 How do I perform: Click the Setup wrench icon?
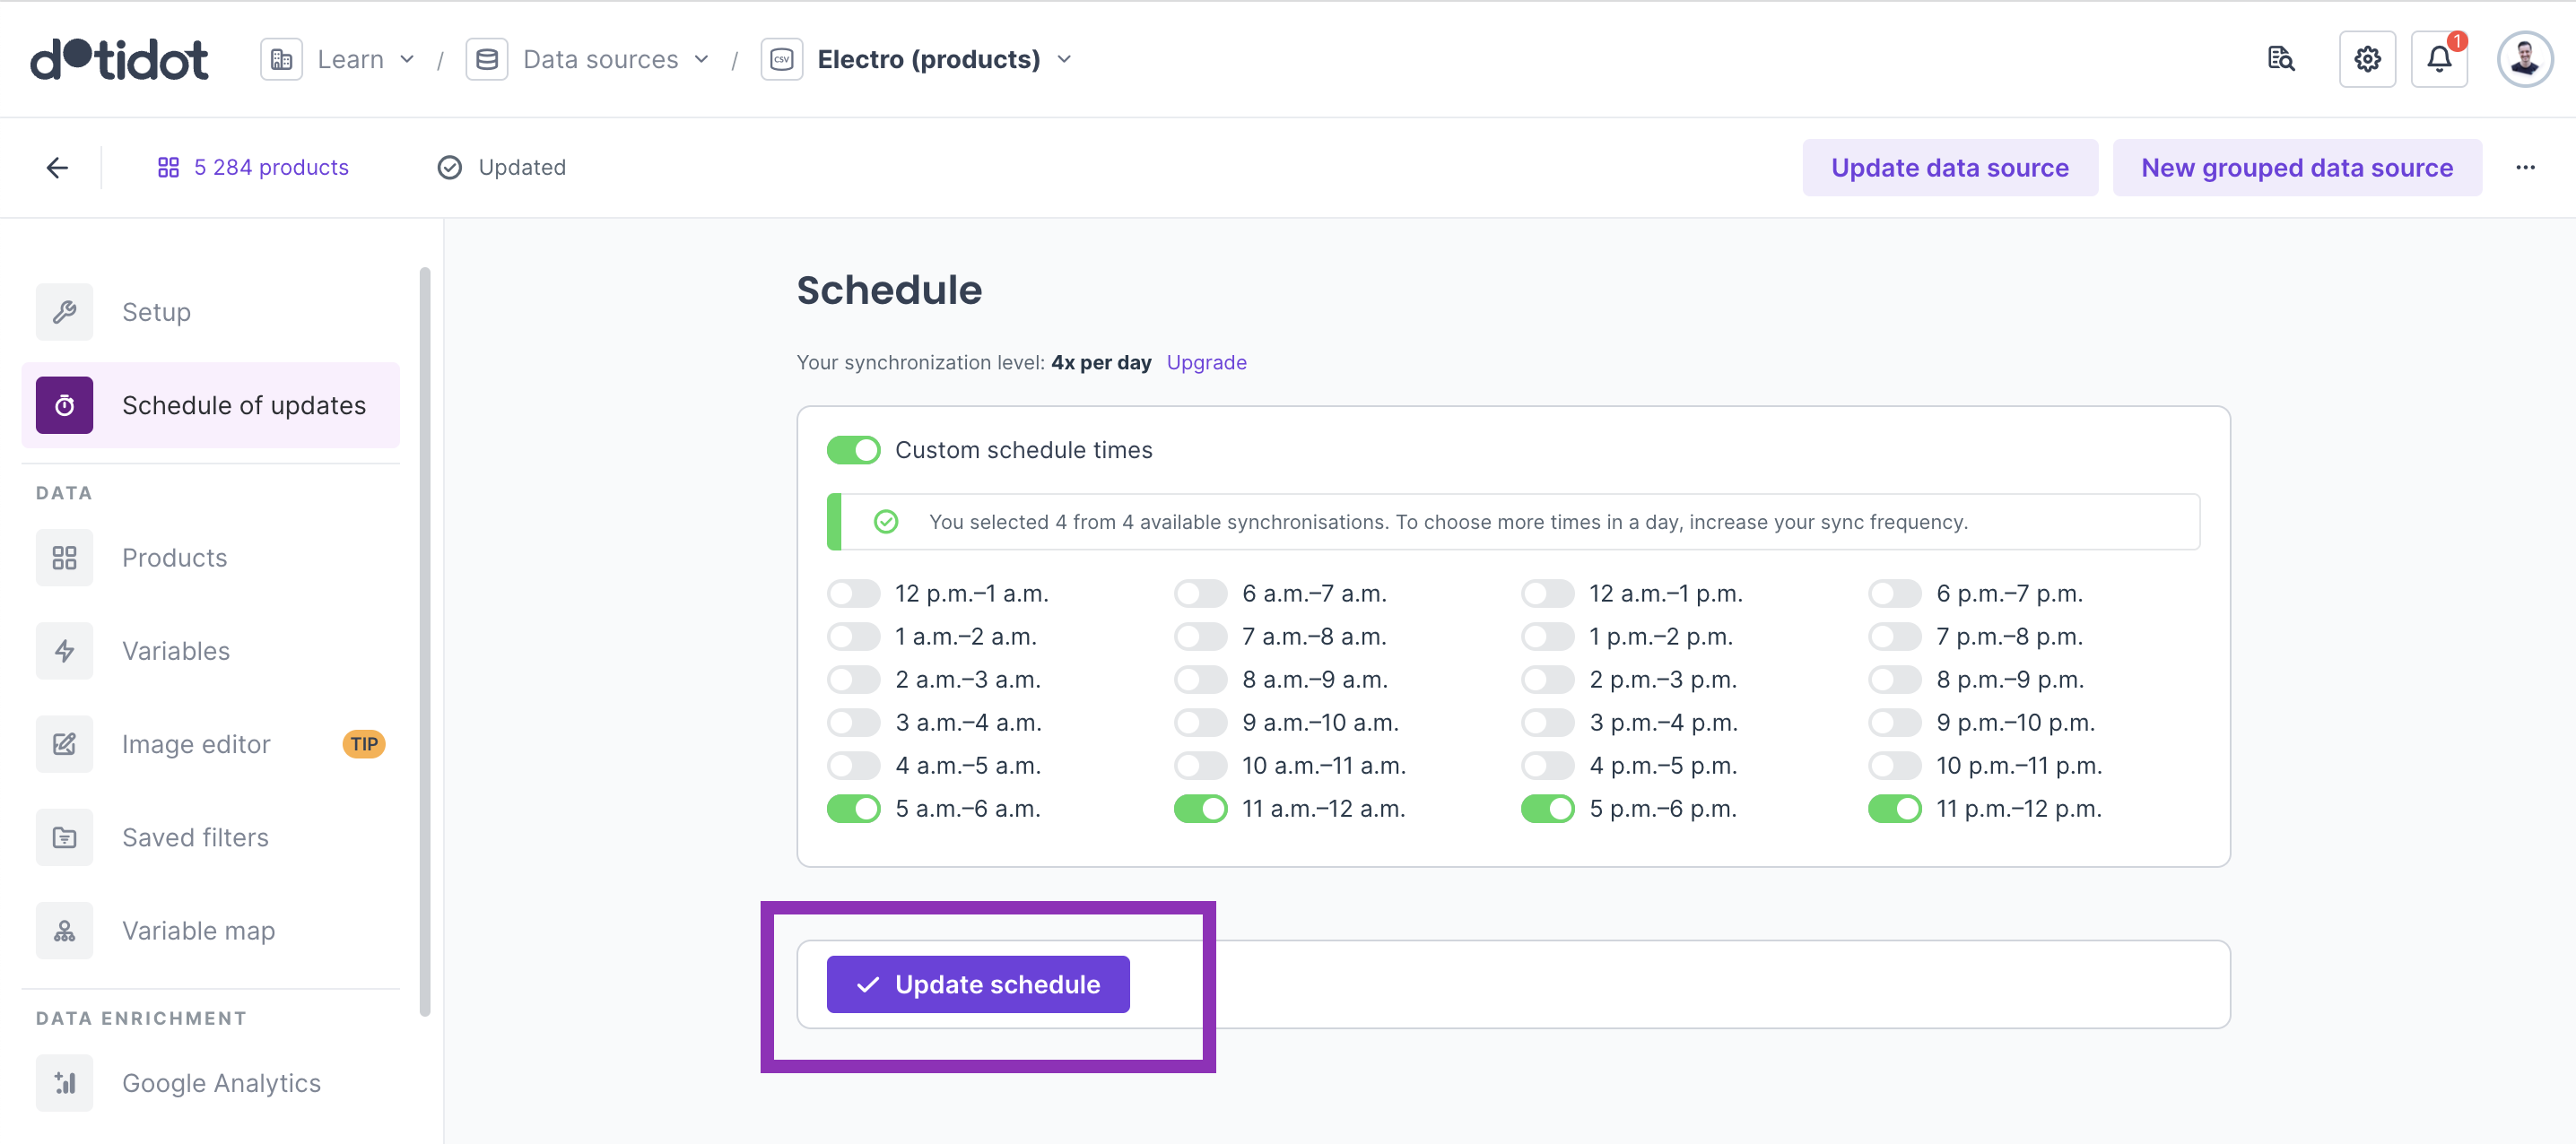point(64,312)
